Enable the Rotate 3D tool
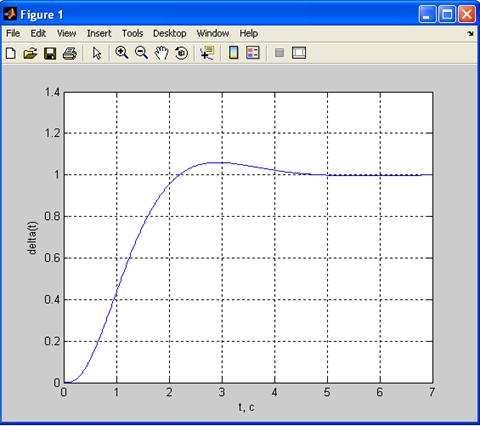The image size is (480, 426). coord(181,53)
